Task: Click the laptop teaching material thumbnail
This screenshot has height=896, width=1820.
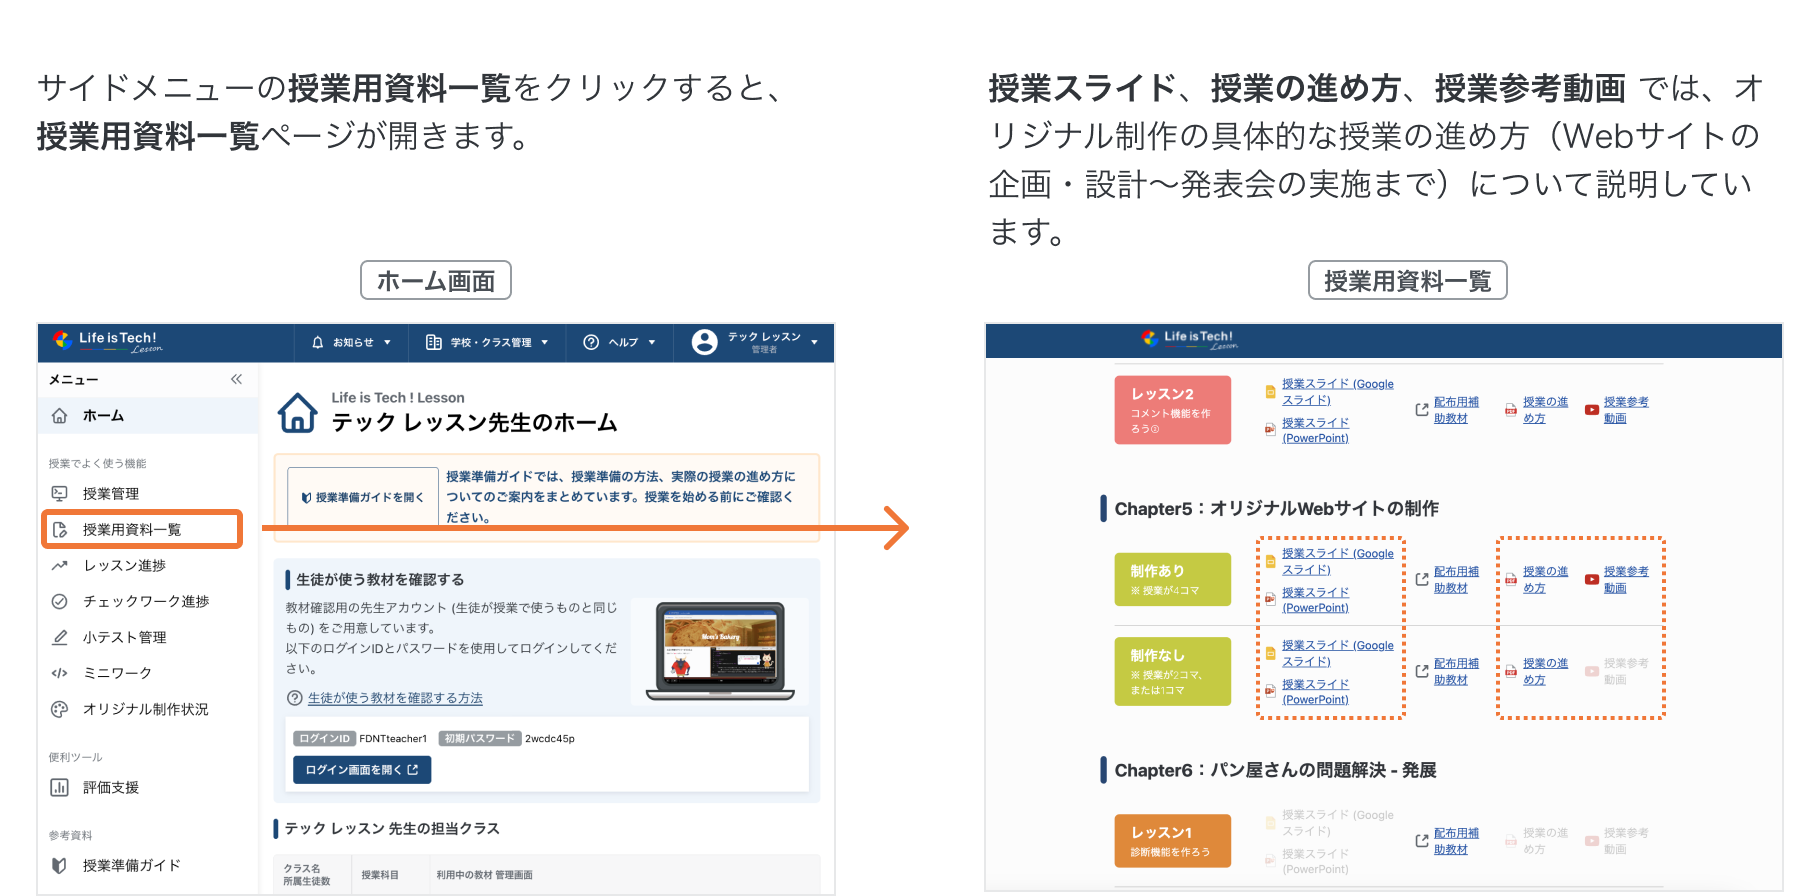Action: [720, 651]
